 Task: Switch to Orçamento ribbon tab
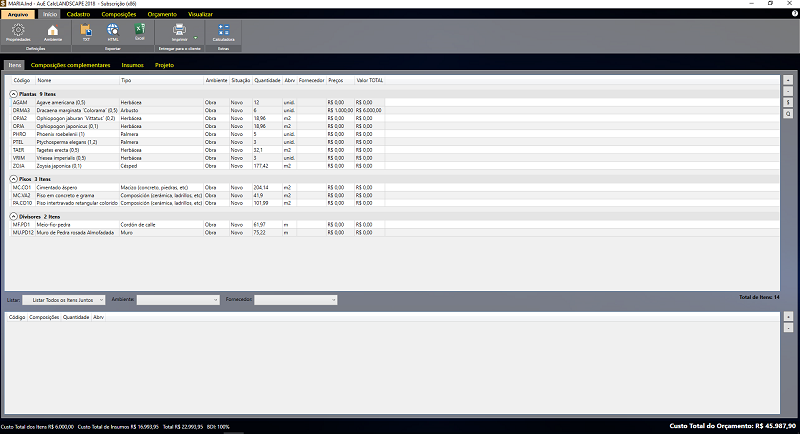click(x=162, y=14)
